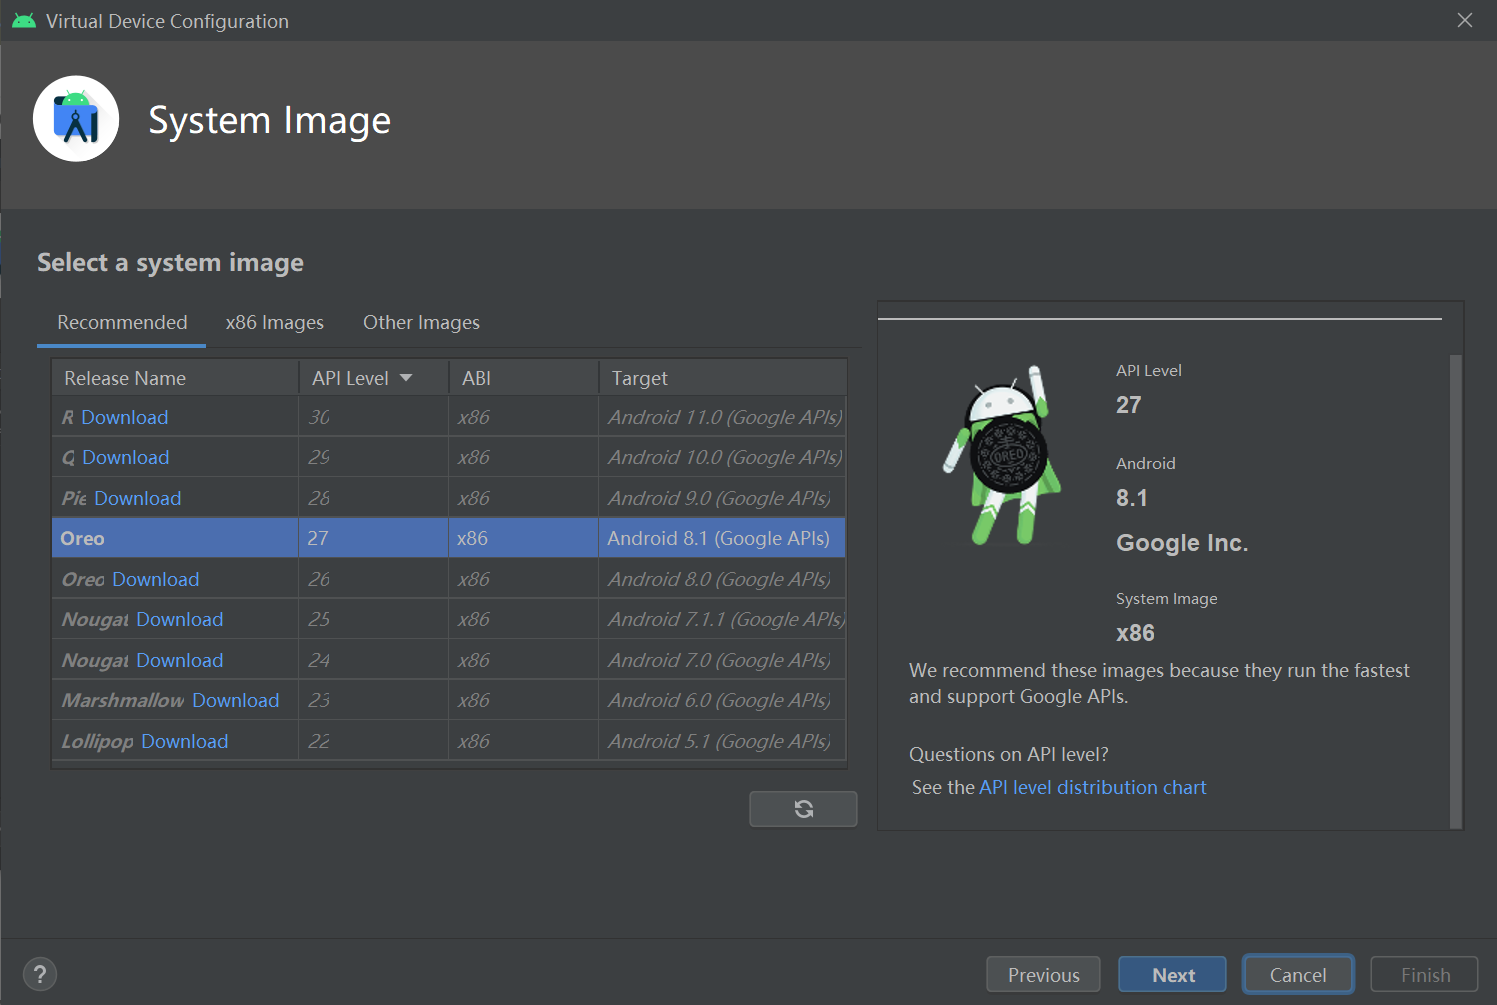
Task: Click the Lollipop release name text
Action: pyautogui.click(x=97, y=741)
